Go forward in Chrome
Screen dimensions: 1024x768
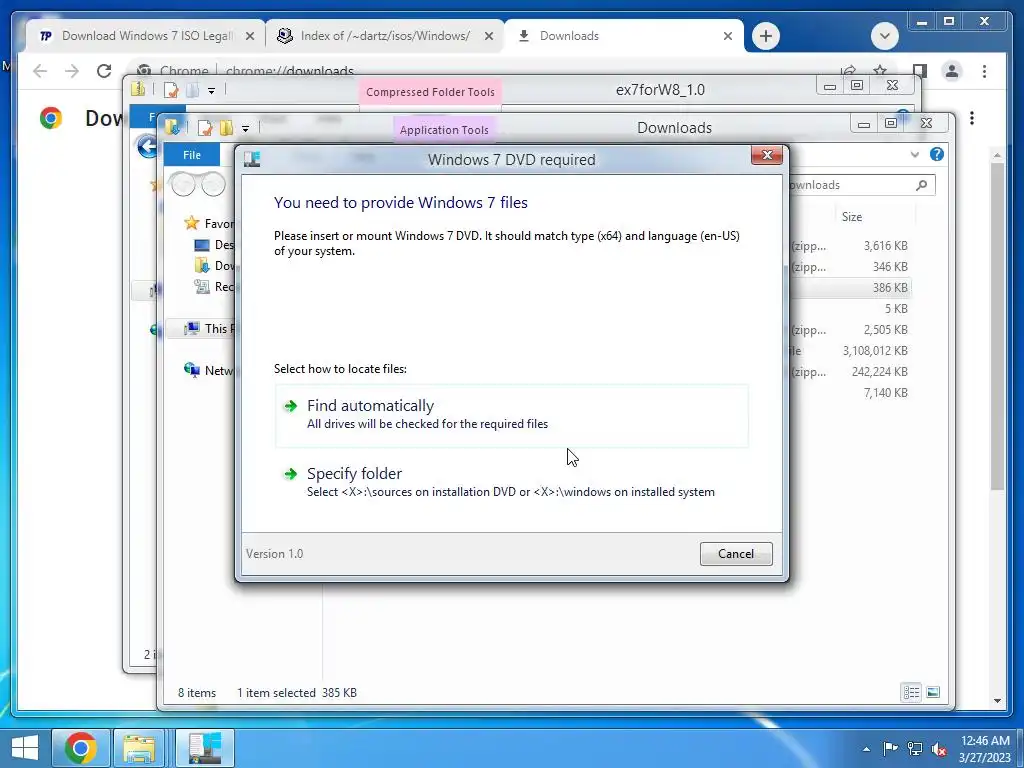(x=72, y=71)
